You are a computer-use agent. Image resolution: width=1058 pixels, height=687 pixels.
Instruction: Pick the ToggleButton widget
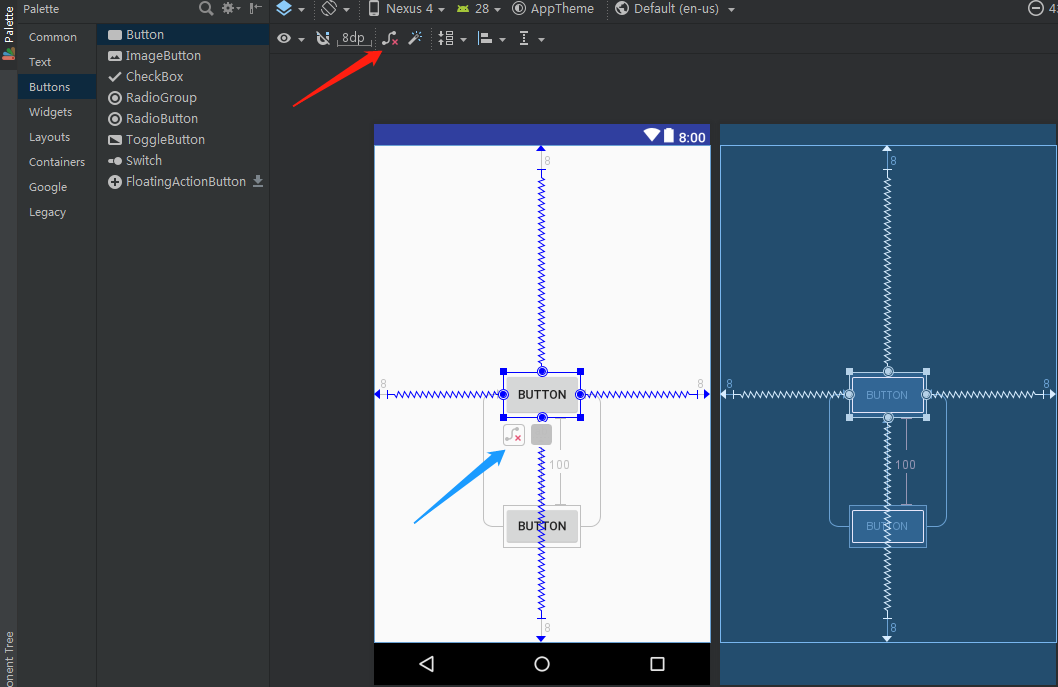click(183, 139)
